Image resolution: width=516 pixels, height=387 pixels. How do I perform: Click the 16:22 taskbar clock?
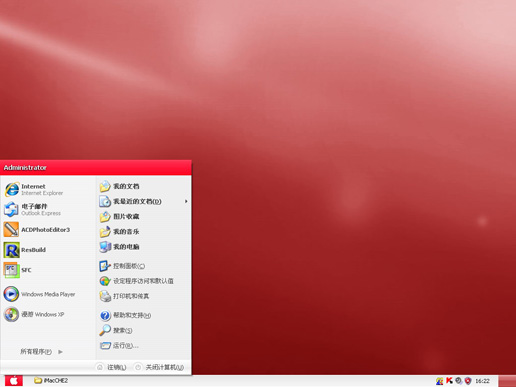point(482,381)
